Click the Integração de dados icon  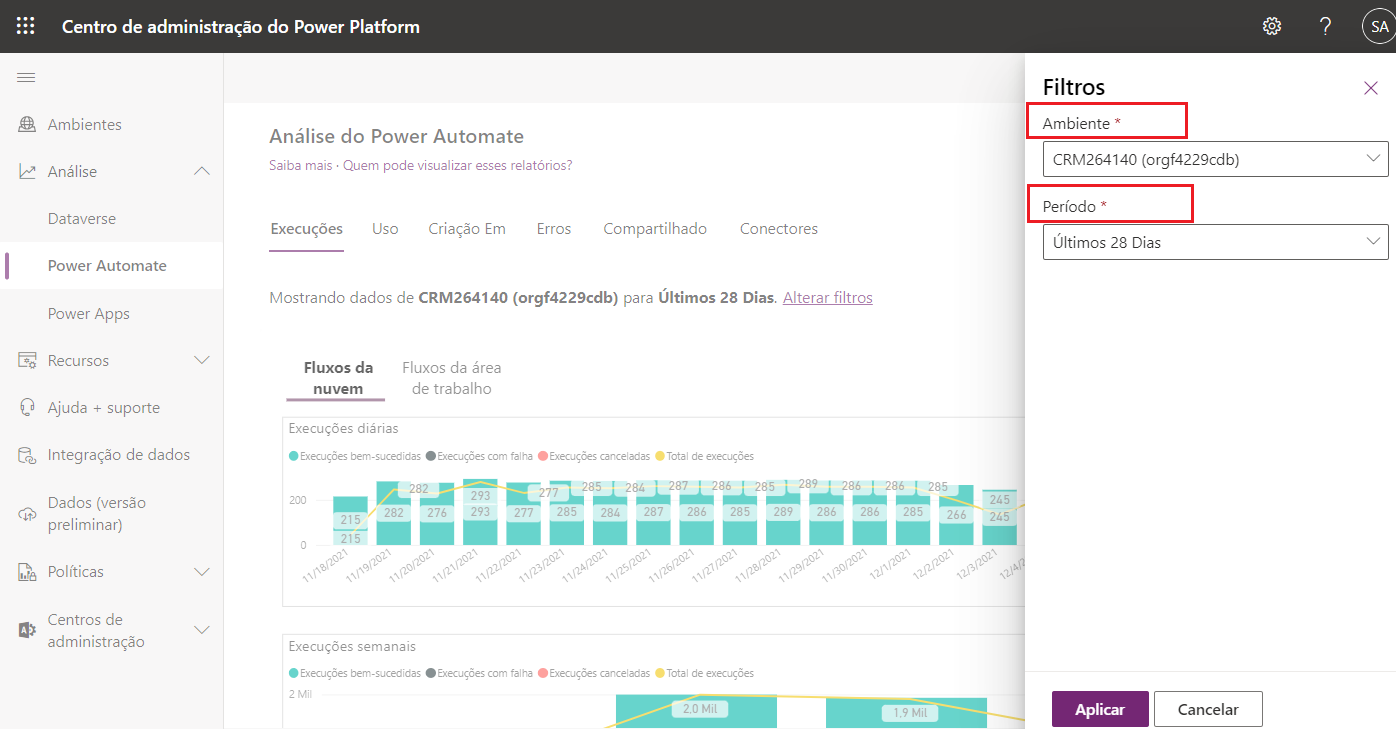(x=27, y=455)
